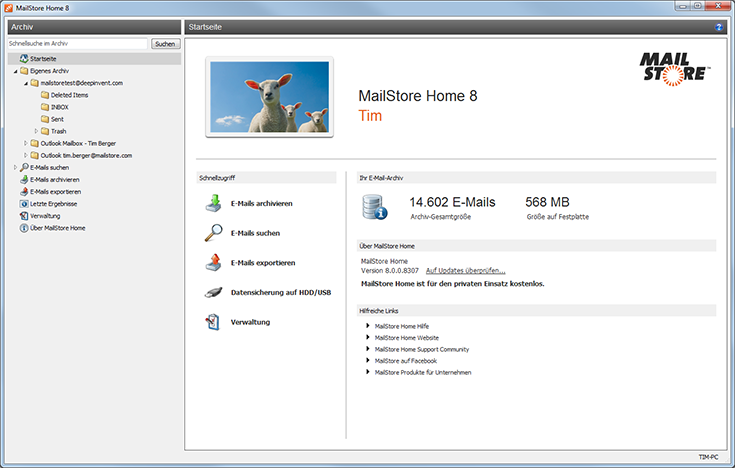Click the Datensicherung auf HDD/USB drive icon
Screen dimensions: 735x468
pyautogui.click(x=213, y=293)
